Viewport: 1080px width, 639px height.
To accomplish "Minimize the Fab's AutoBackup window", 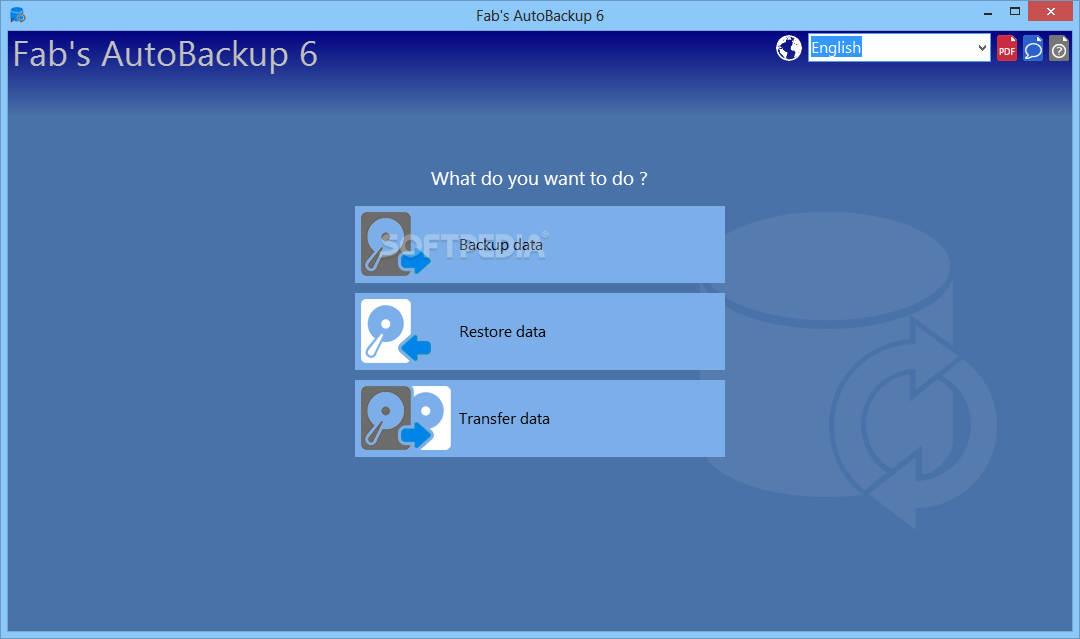I will click(x=988, y=12).
